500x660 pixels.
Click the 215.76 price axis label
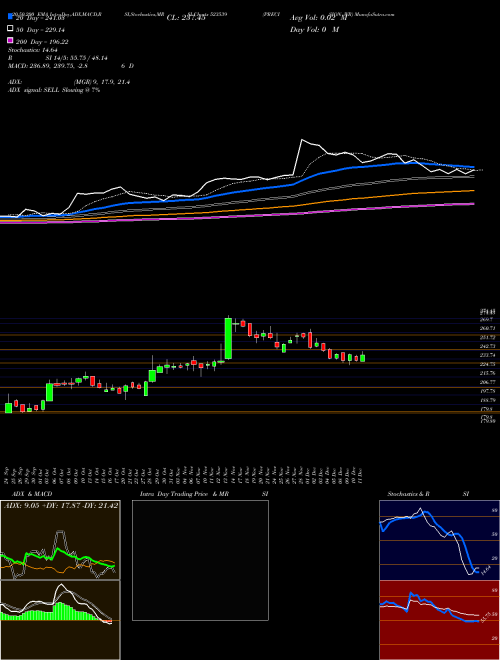pos(487,373)
